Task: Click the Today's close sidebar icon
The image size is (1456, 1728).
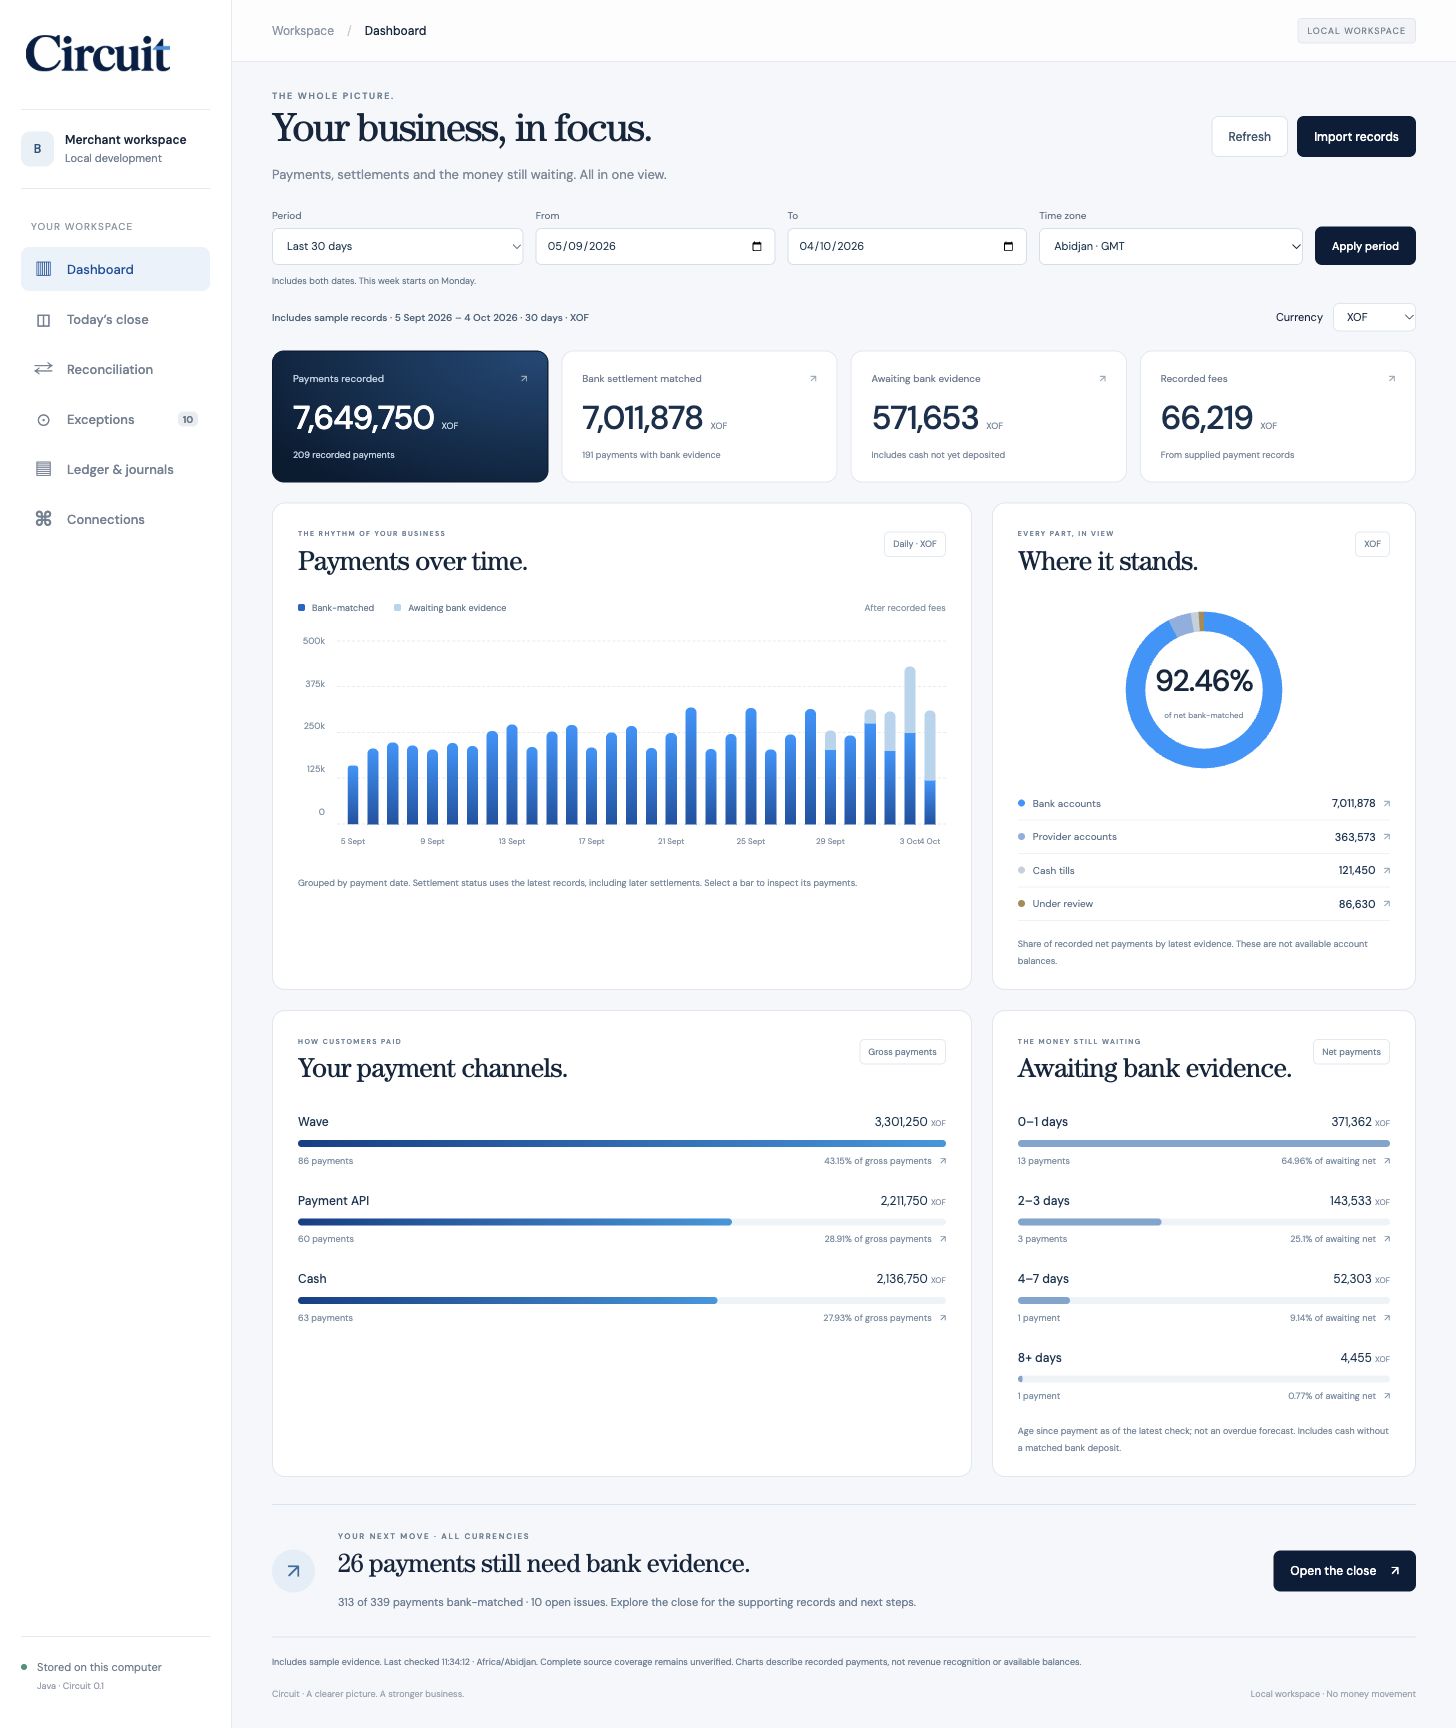Action: 43,320
